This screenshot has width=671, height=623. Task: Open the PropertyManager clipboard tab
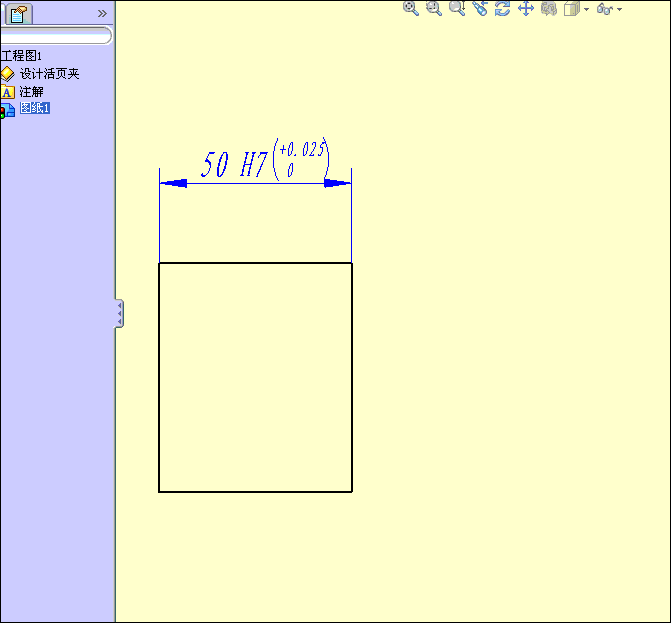[x=18, y=14]
